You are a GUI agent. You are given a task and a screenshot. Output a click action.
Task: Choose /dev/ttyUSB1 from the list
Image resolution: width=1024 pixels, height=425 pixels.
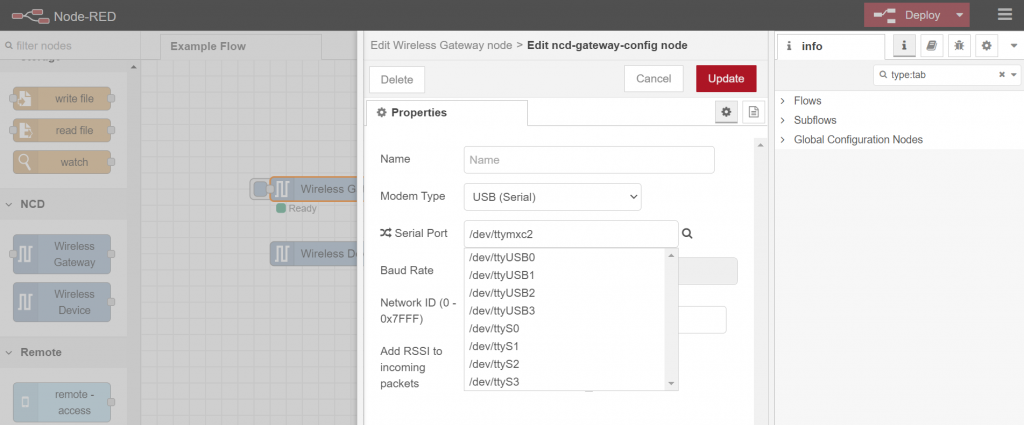pos(566,275)
